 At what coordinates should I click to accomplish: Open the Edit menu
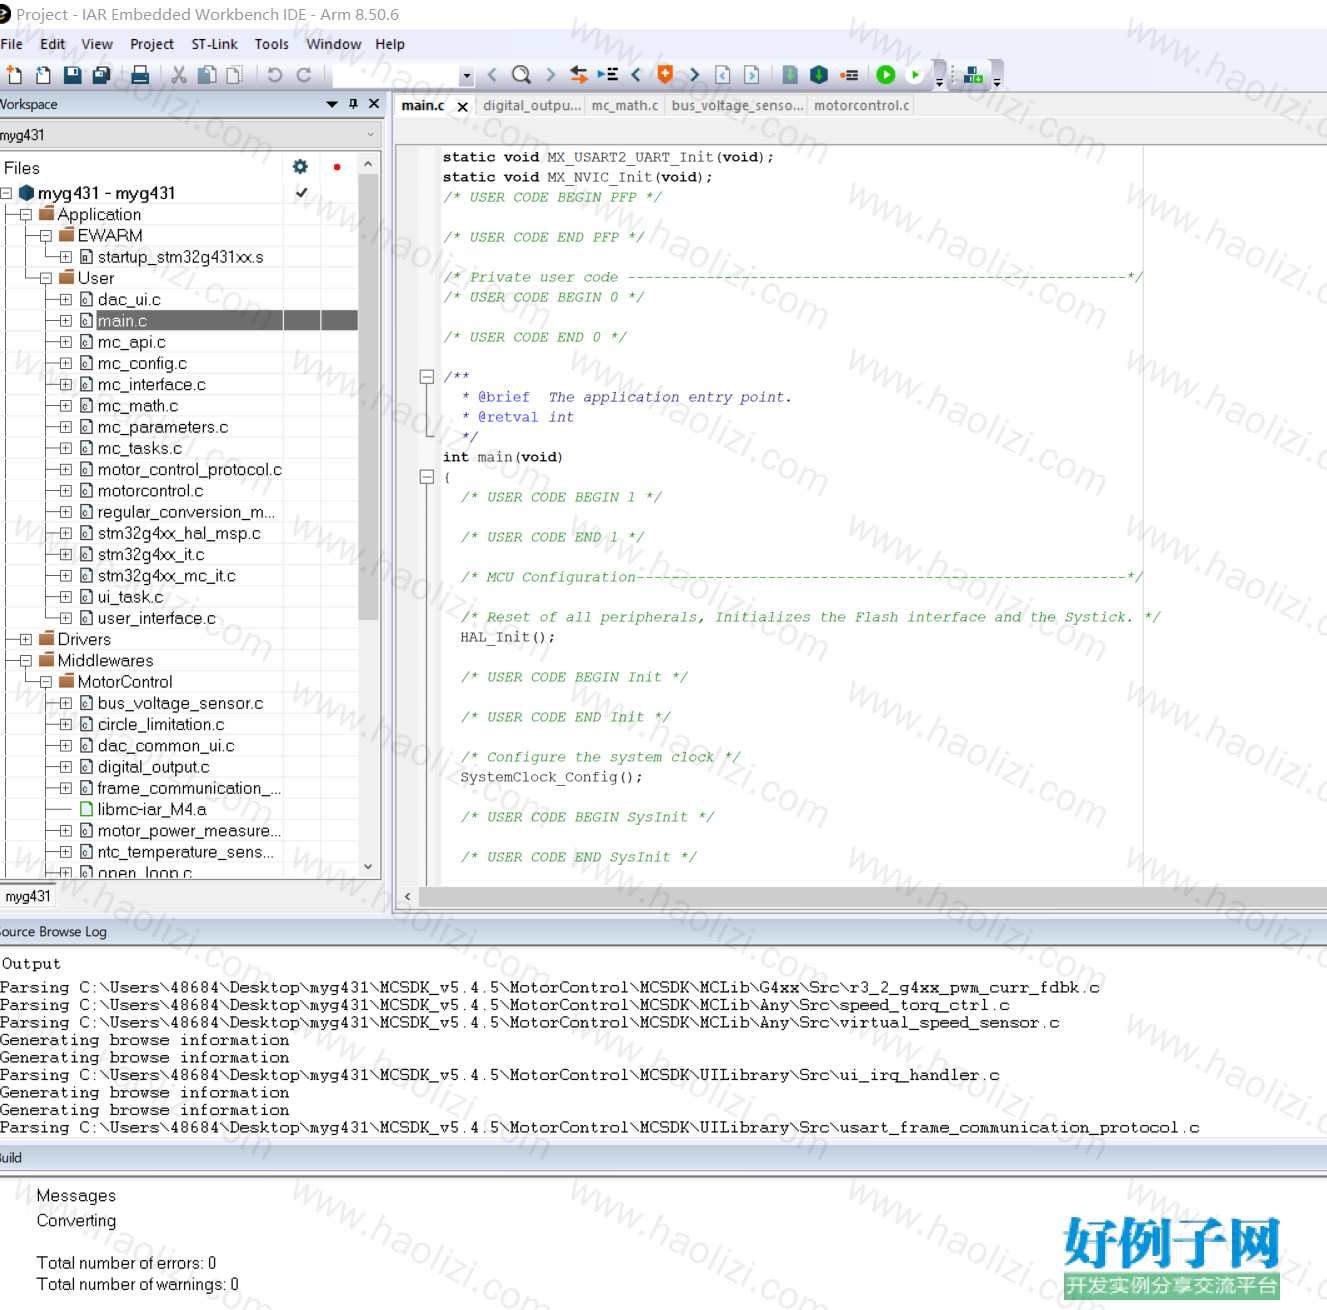pos(52,44)
